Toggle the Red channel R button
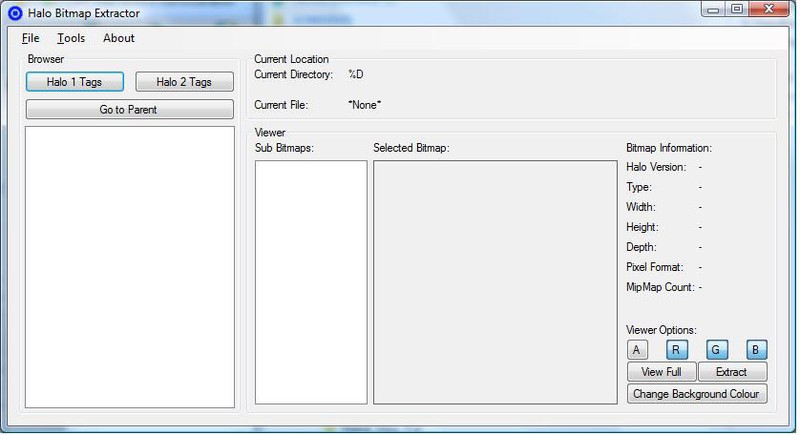 (677, 350)
